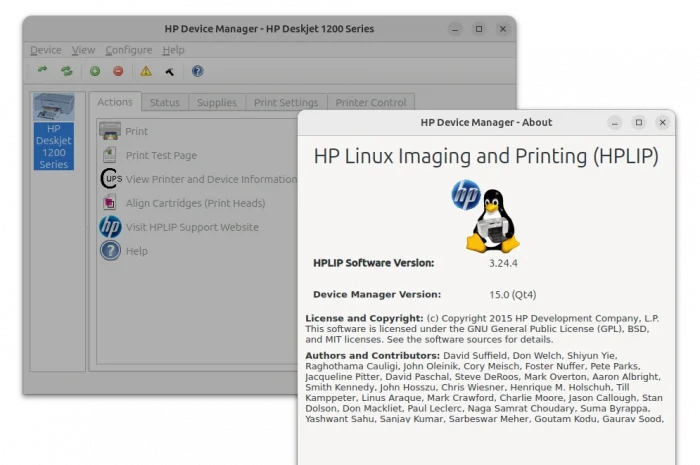This screenshot has height=465, width=700.
Task: Open the Configure menu
Action: coord(129,50)
